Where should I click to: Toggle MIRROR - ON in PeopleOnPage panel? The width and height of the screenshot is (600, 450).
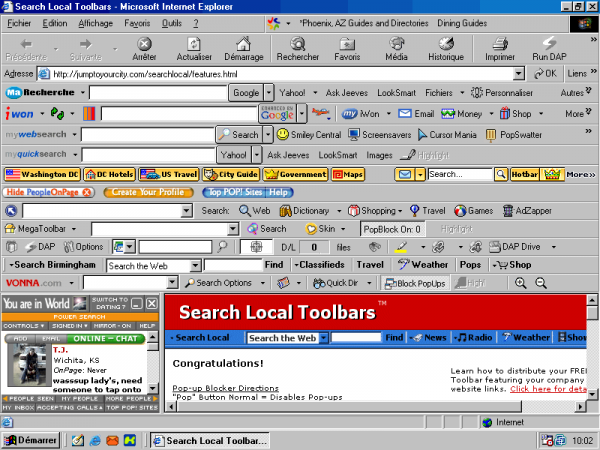(x=112, y=326)
